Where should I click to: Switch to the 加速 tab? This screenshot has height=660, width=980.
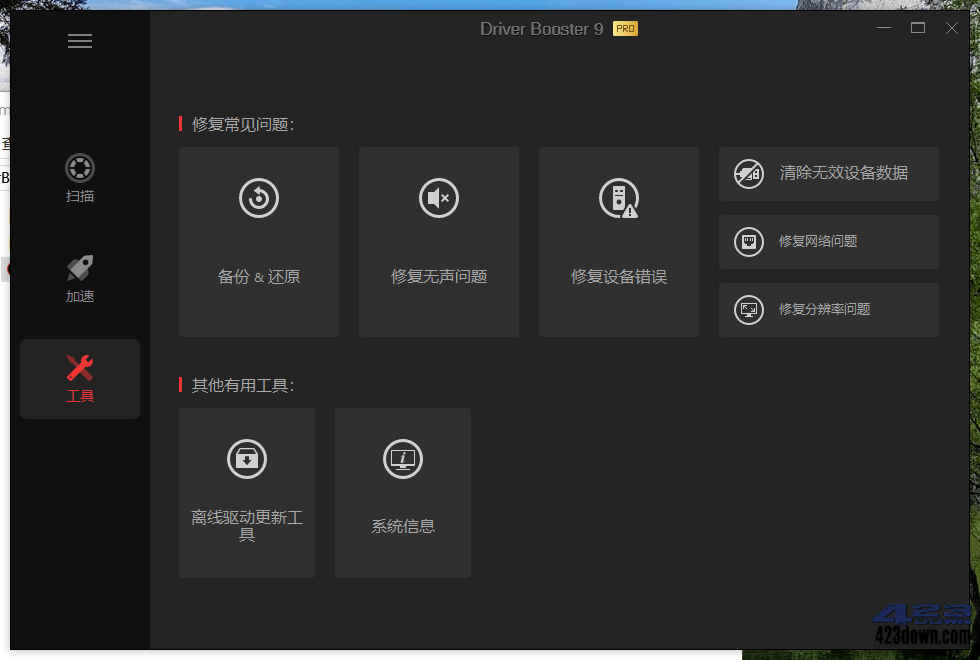pos(79,280)
